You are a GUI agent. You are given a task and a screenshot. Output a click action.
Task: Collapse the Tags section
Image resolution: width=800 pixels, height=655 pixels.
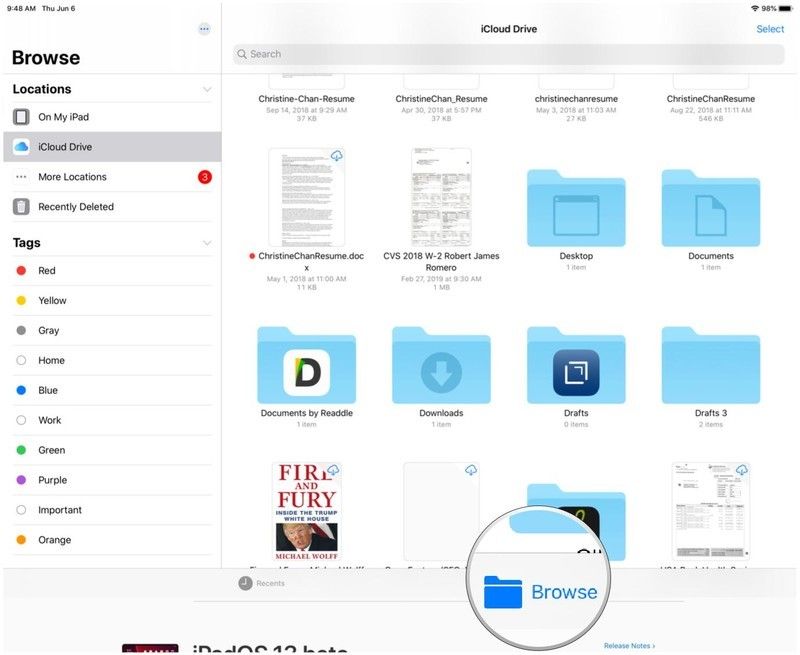coord(207,243)
